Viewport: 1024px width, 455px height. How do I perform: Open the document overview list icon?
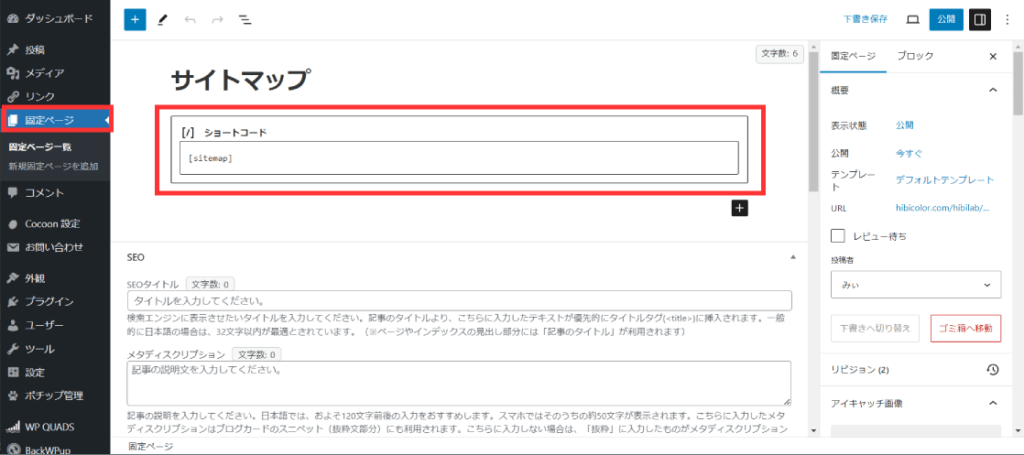click(245, 19)
